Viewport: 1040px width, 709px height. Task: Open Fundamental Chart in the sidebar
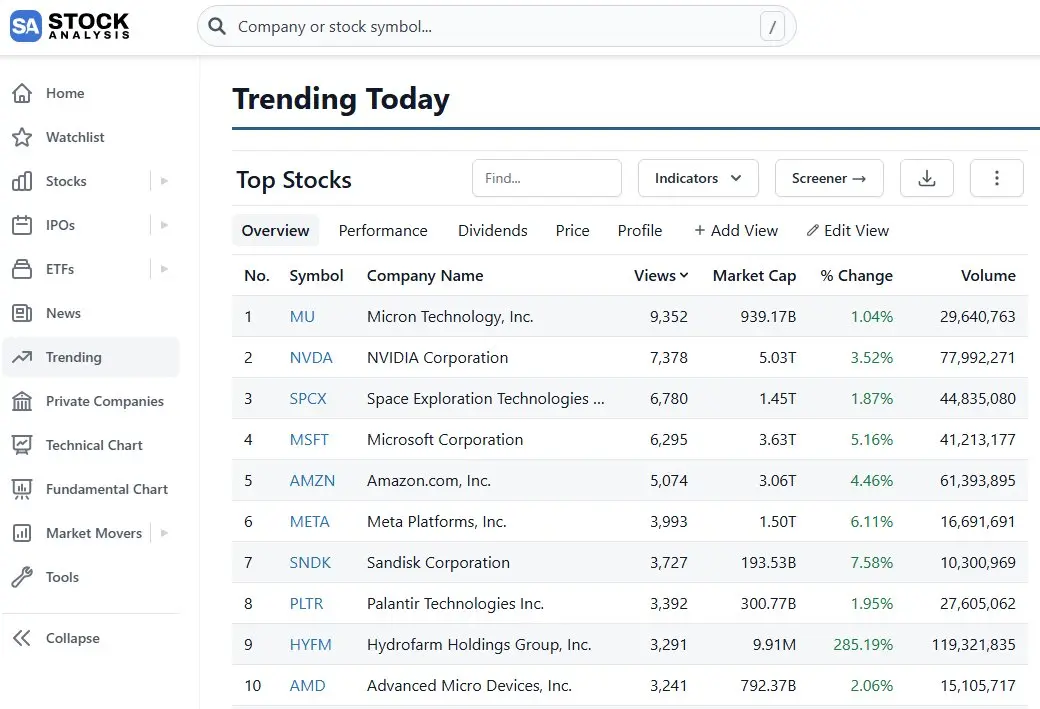click(x=107, y=489)
